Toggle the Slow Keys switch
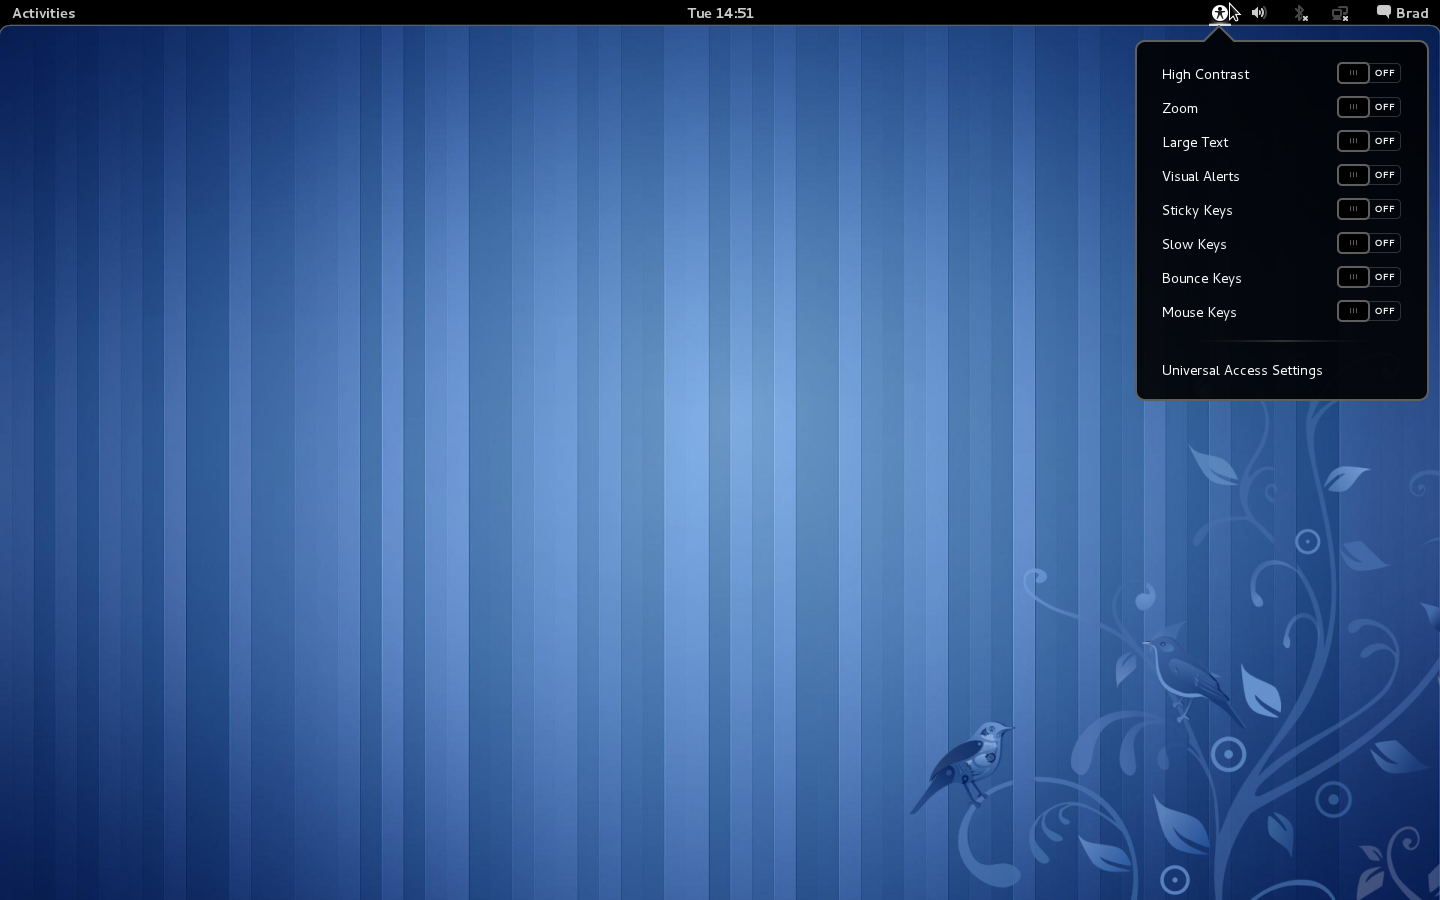 1368,243
